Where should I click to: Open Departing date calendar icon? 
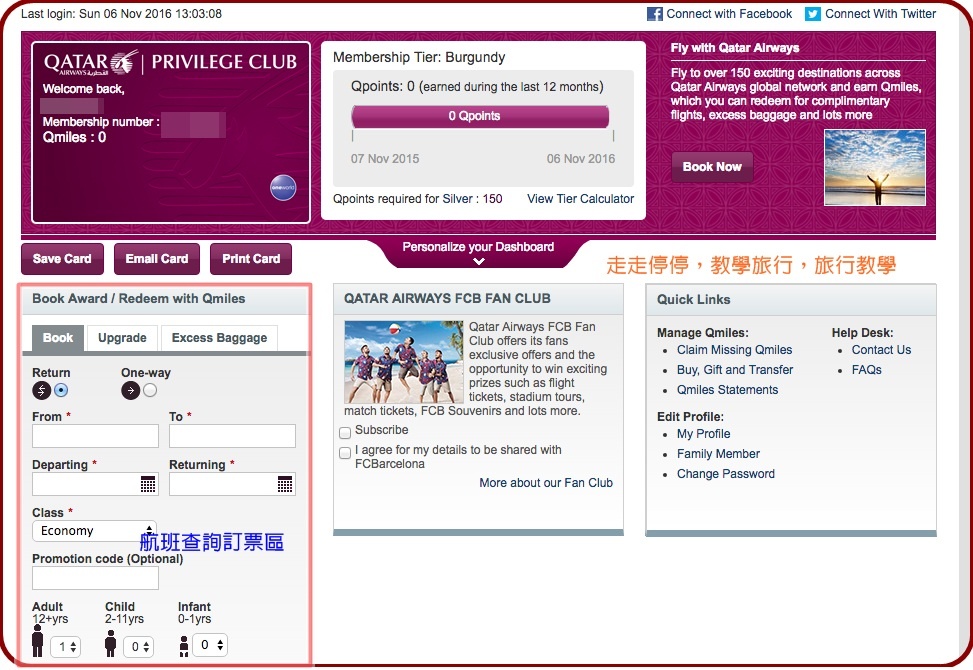point(148,485)
